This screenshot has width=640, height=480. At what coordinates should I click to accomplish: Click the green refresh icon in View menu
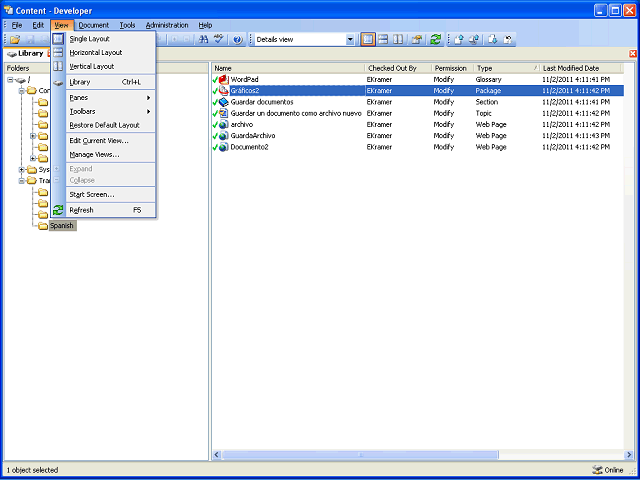tap(58, 210)
